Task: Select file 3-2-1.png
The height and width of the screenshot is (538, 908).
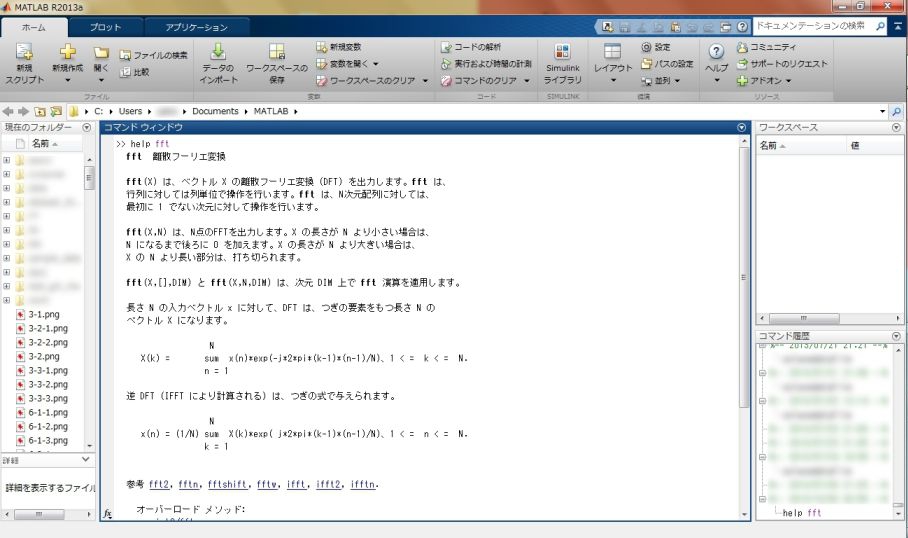Action: pyautogui.click(x=48, y=328)
